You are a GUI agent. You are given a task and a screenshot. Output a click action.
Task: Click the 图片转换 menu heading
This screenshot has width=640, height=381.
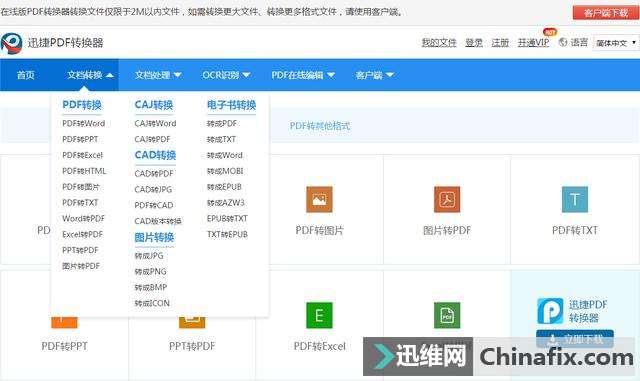(x=154, y=237)
